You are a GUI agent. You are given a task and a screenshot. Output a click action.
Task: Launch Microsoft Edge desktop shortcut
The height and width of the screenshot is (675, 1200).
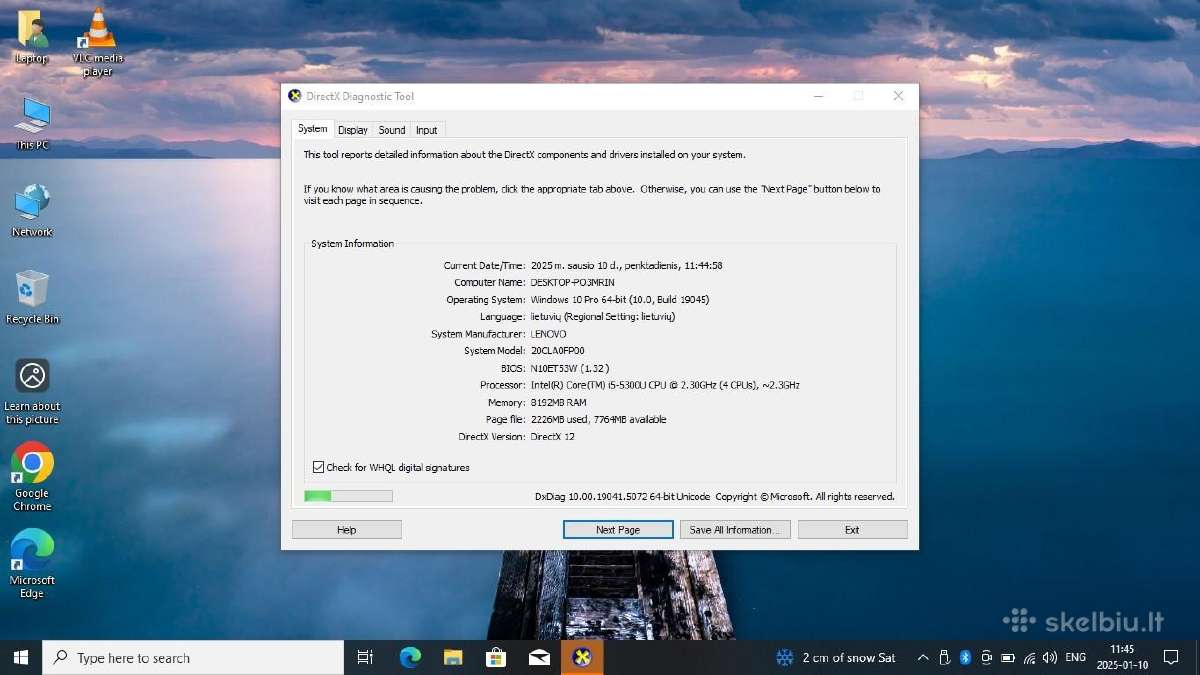[32, 564]
